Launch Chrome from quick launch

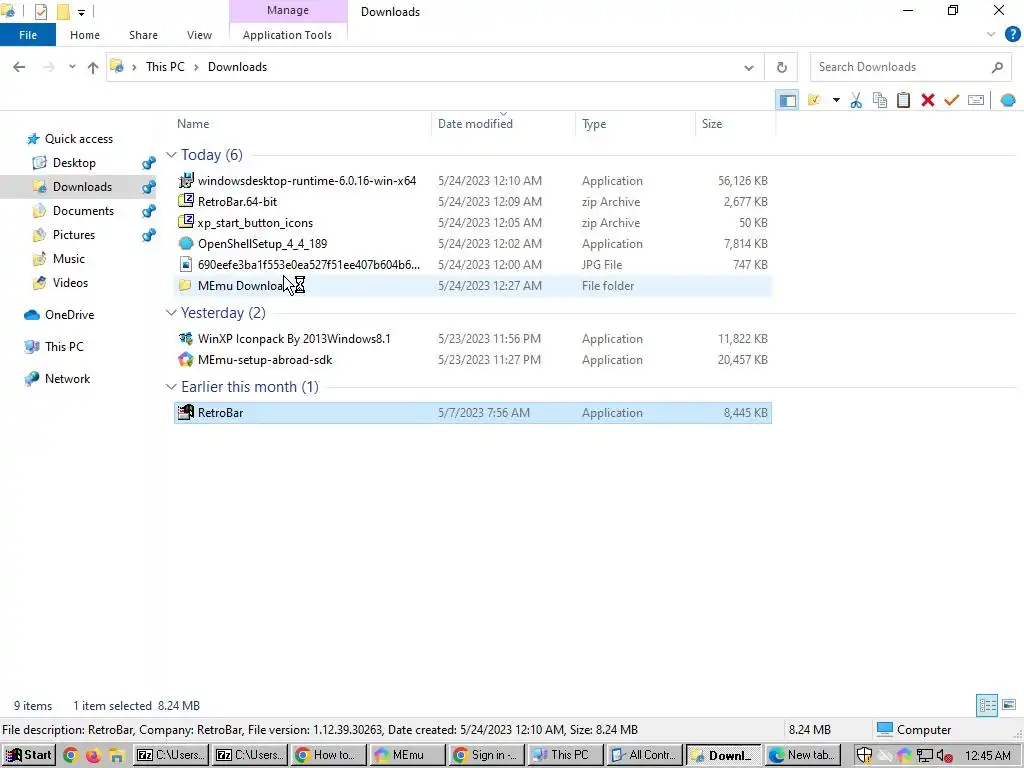tap(70, 756)
